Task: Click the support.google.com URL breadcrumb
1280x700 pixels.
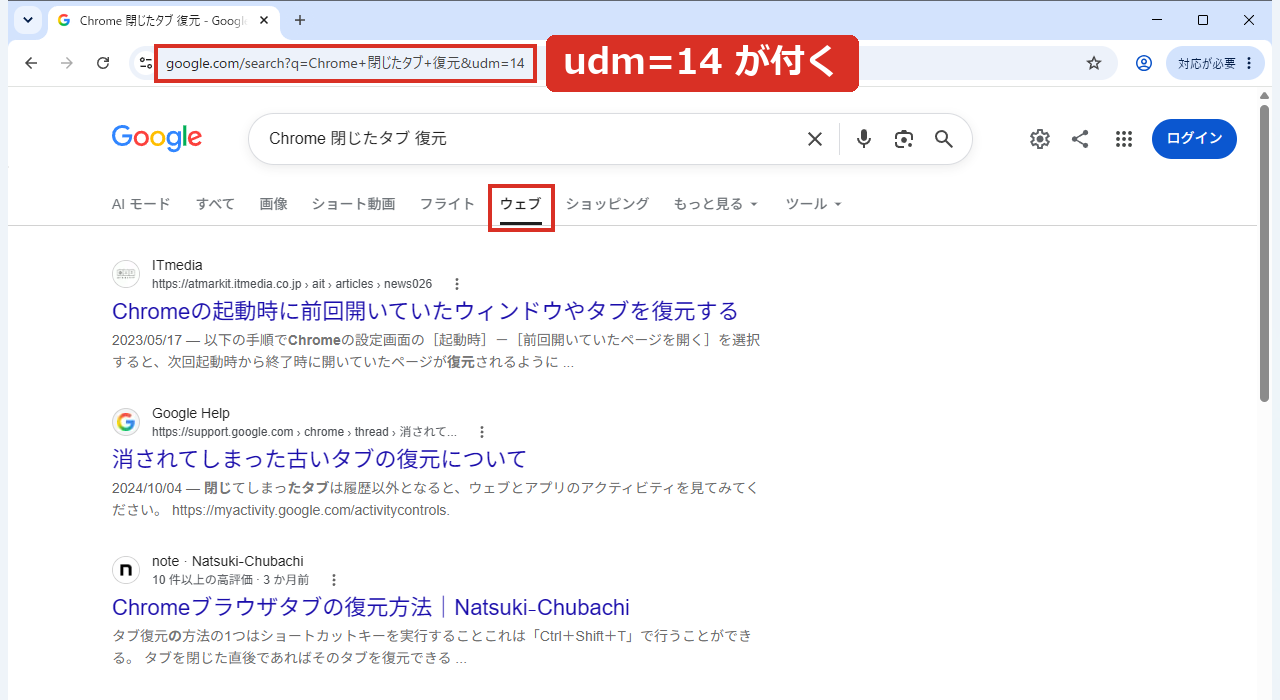Action: pos(304,432)
